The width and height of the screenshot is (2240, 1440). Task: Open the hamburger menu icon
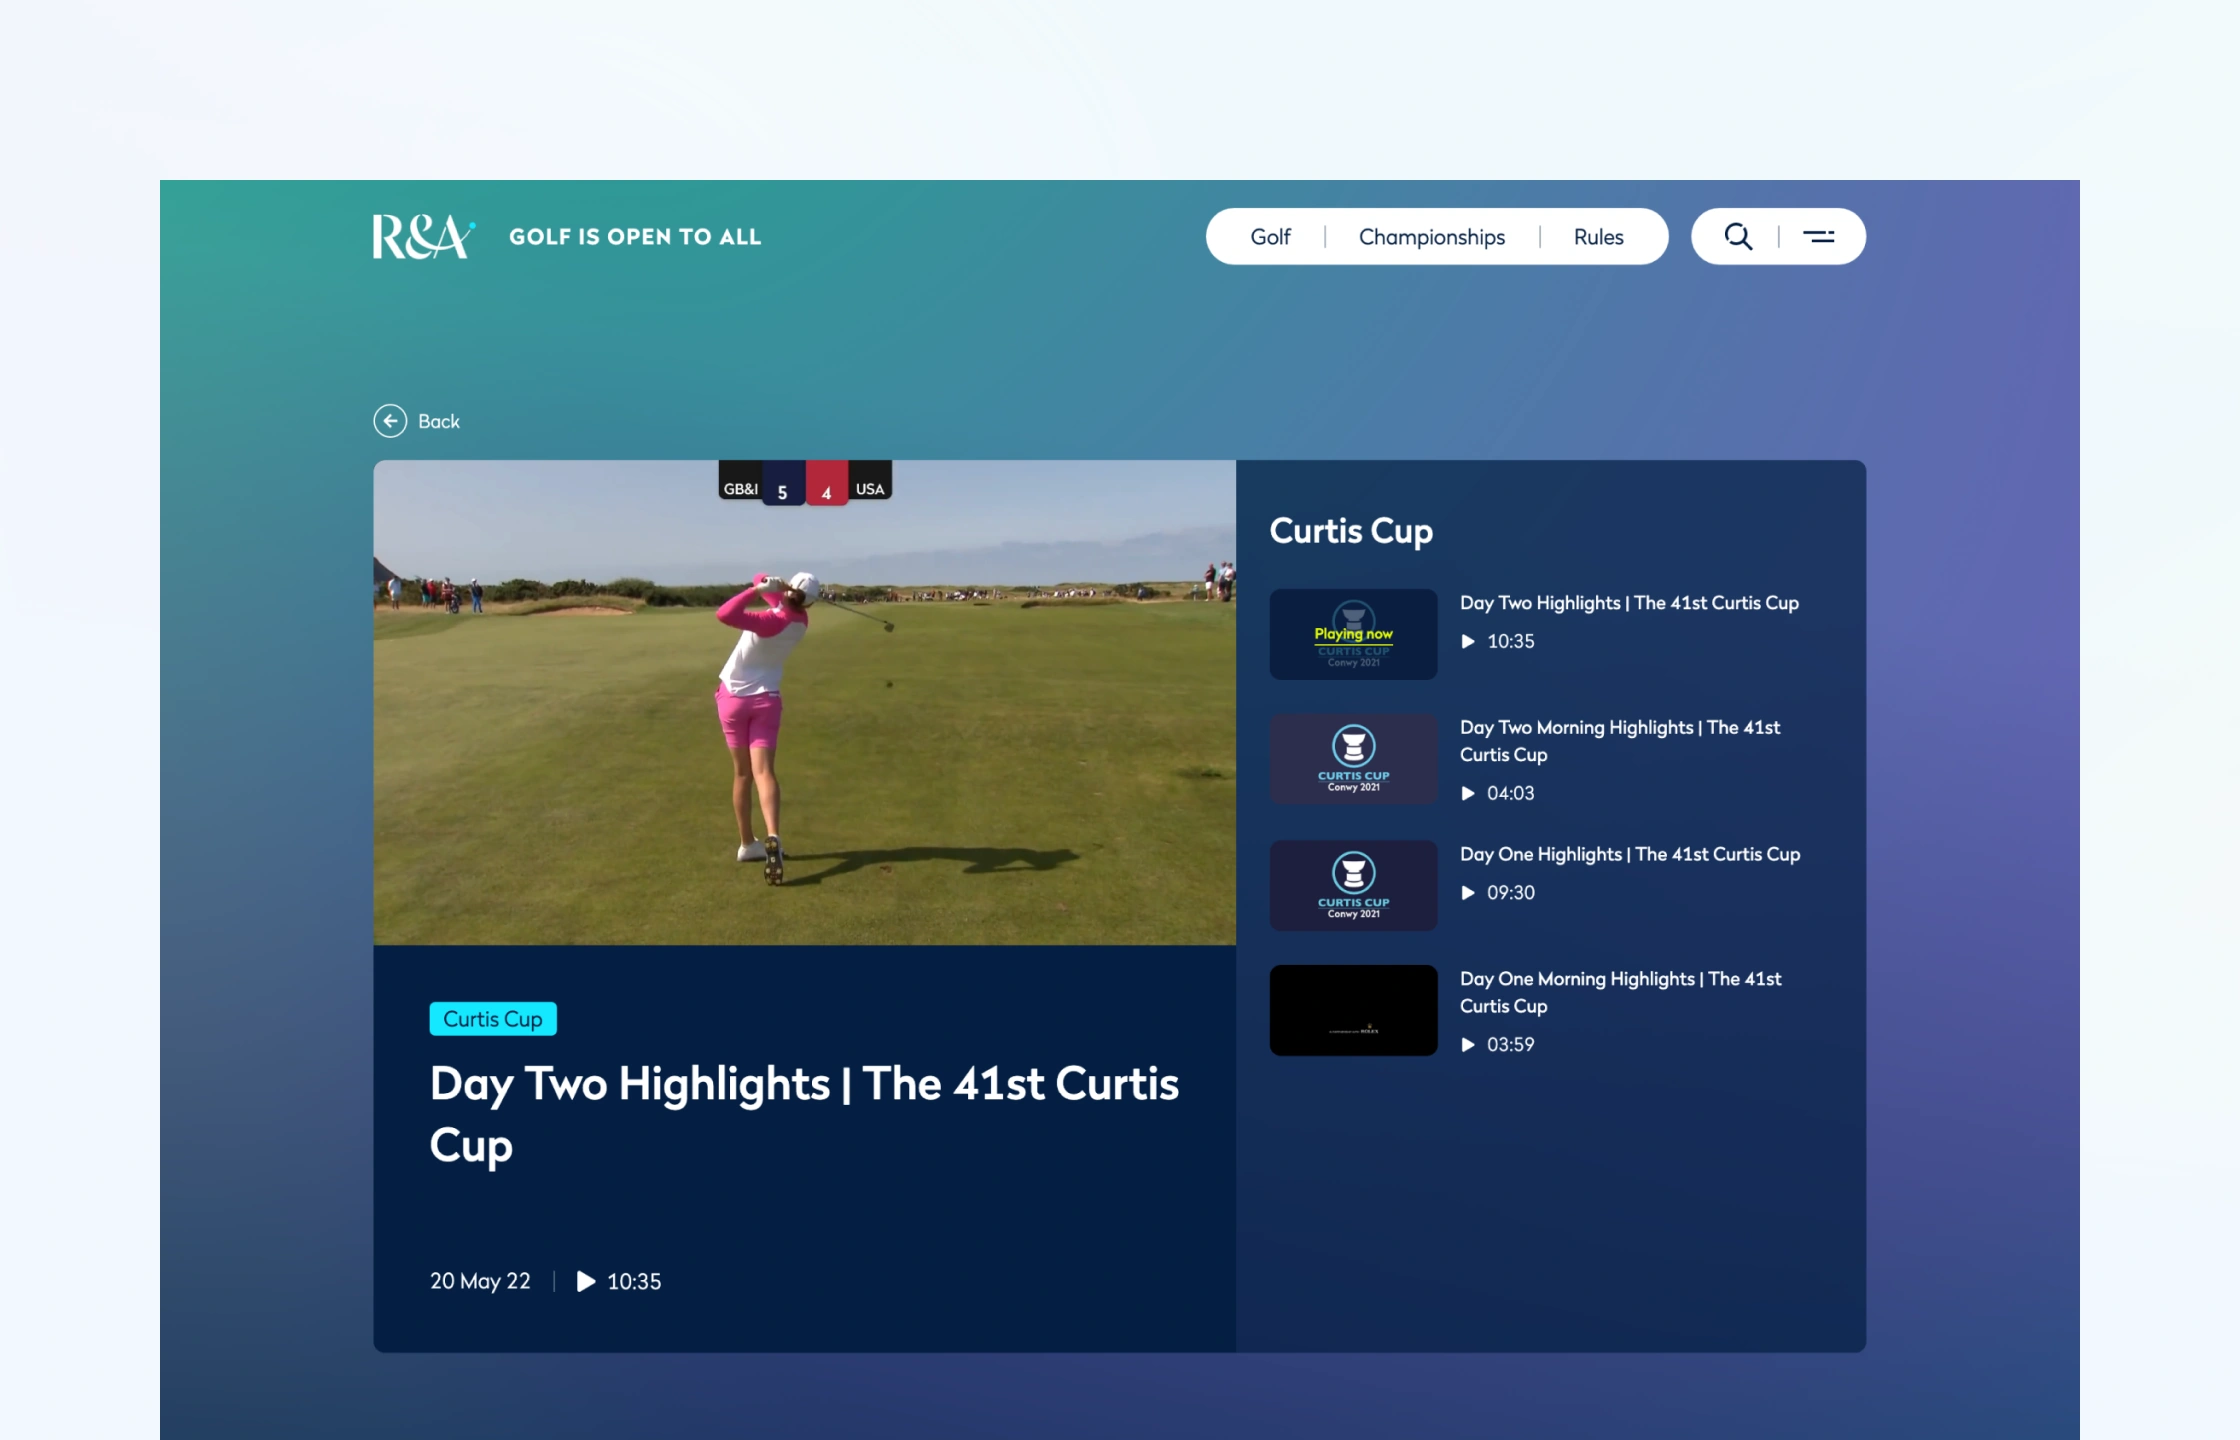pyautogui.click(x=1818, y=237)
